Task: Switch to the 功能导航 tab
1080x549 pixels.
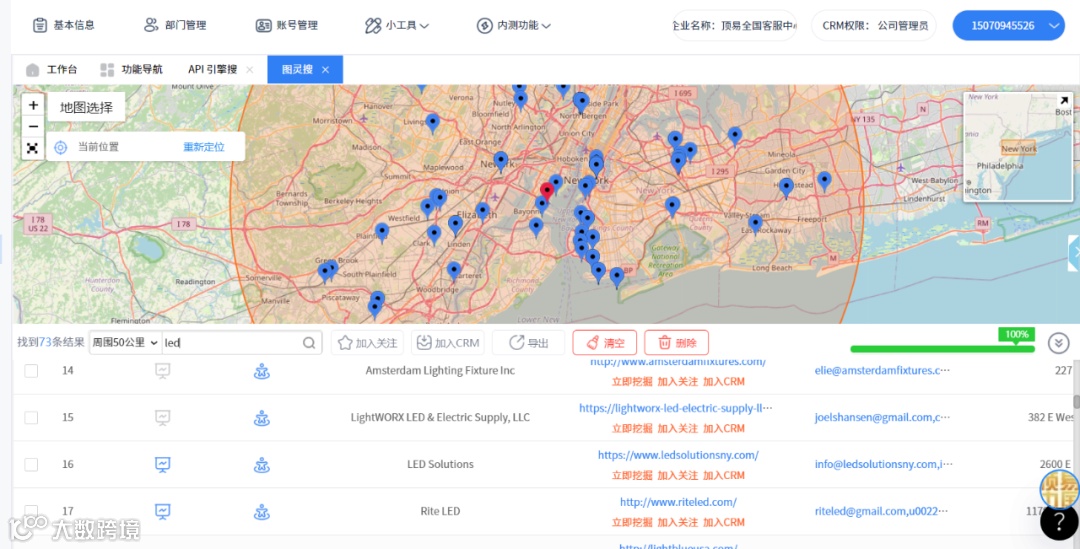Action: (132, 70)
